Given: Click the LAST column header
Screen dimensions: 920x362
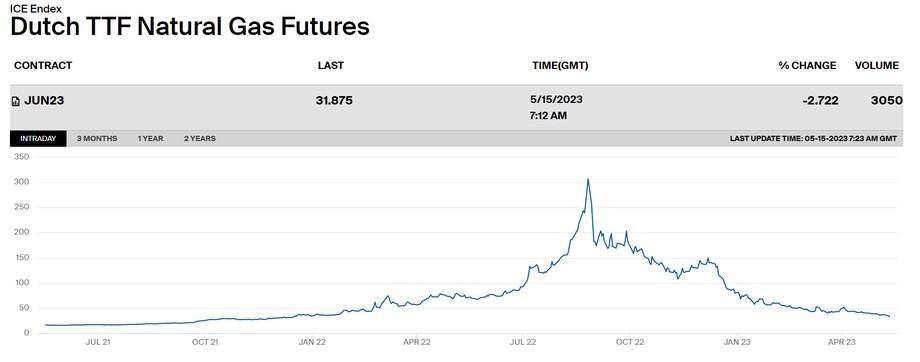Looking at the screenshot, I should tap(330, 66).
